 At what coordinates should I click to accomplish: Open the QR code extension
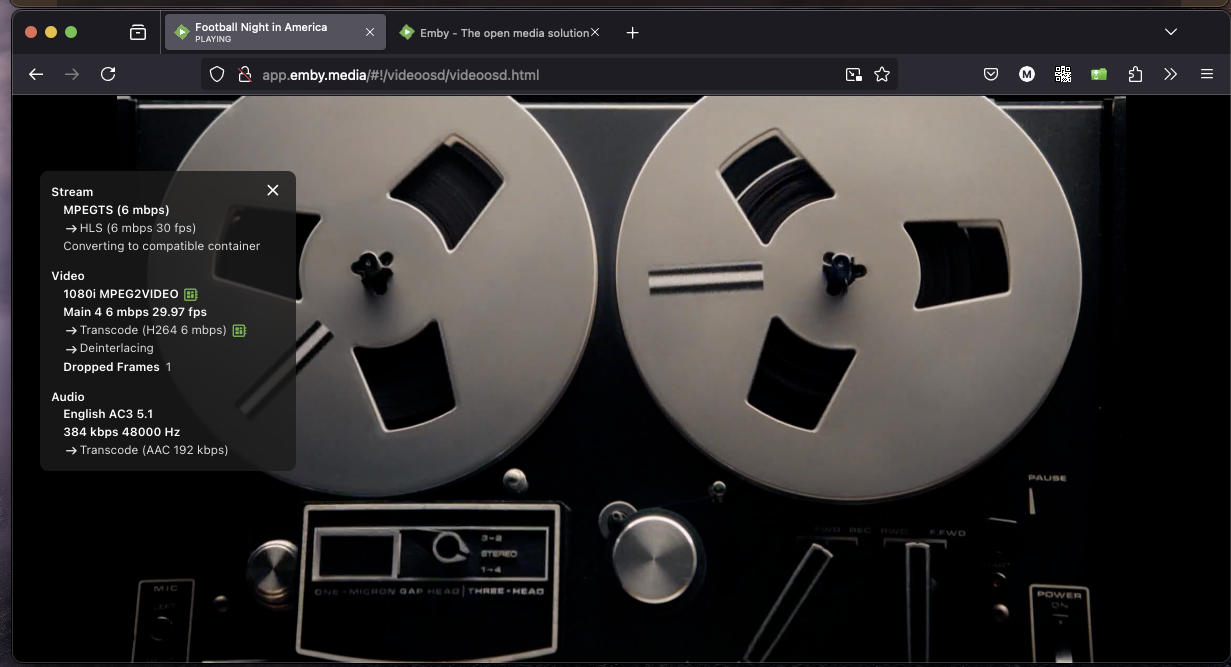[1063, 74]
